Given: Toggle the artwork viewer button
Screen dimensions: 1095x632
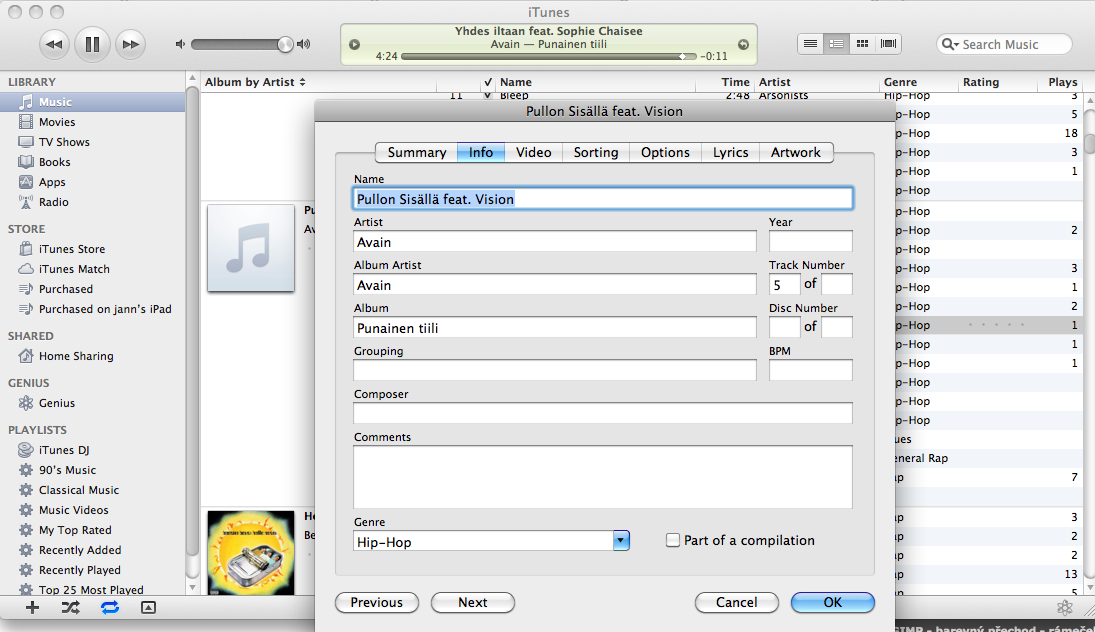Looking at the screenshot, I should [x=148, y=608].
